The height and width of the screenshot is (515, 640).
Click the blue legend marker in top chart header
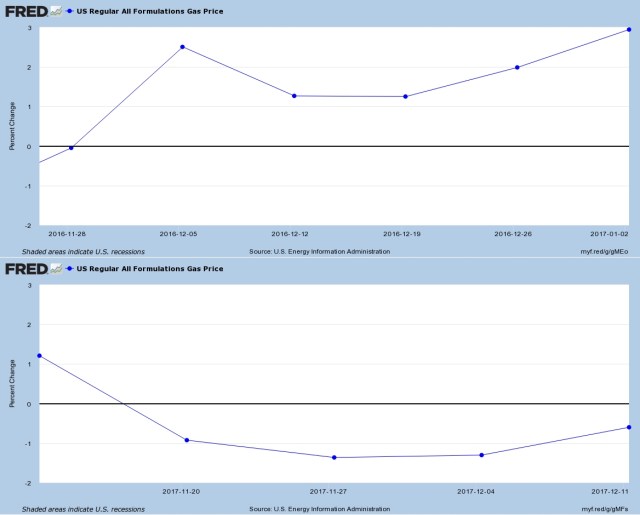coord(70,12)
